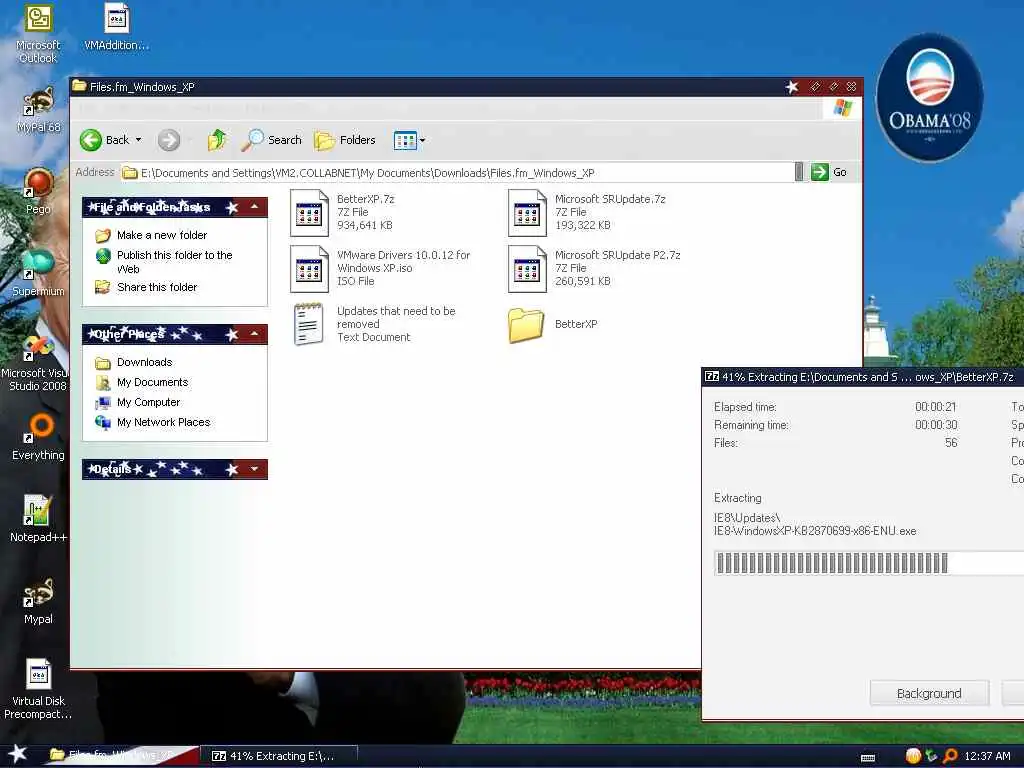Open the Back button history dropdown arrow
1024x768 pixels.
138,140
